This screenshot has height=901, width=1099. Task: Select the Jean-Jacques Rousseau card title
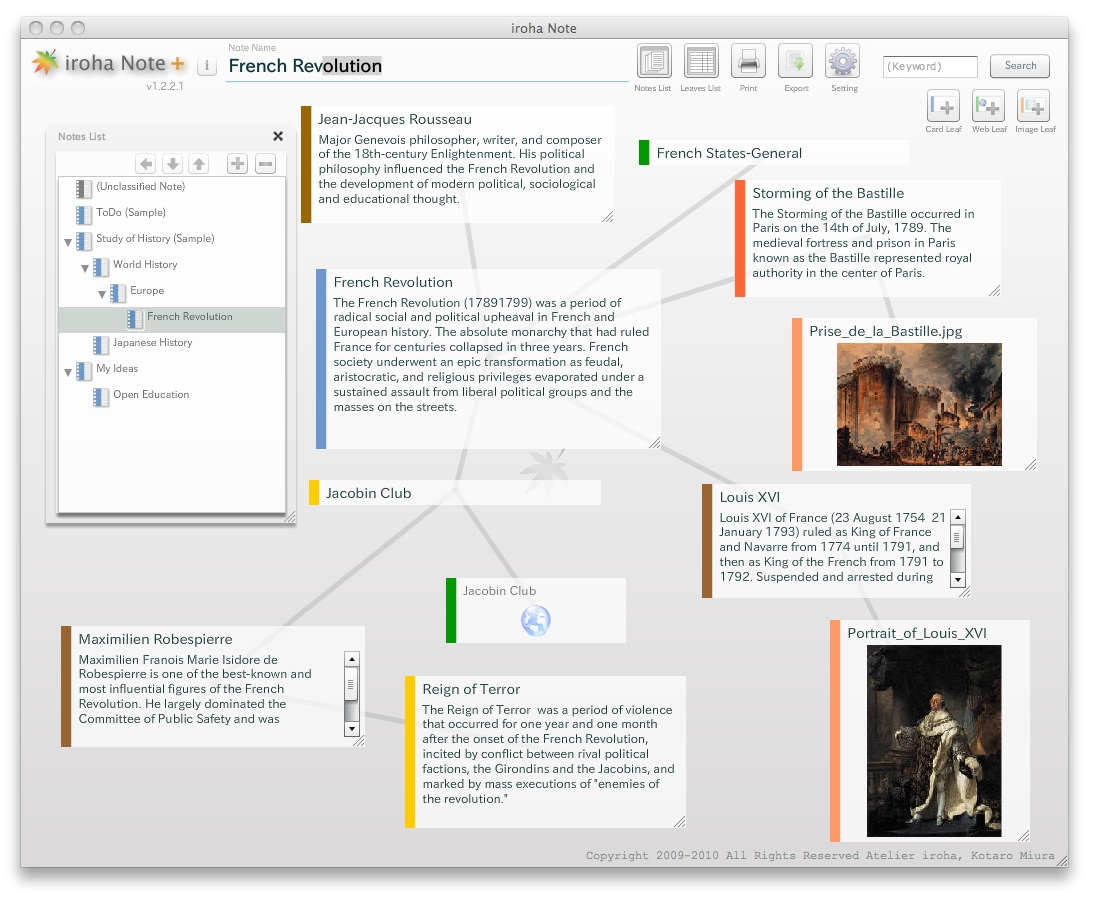pos(395,119)
